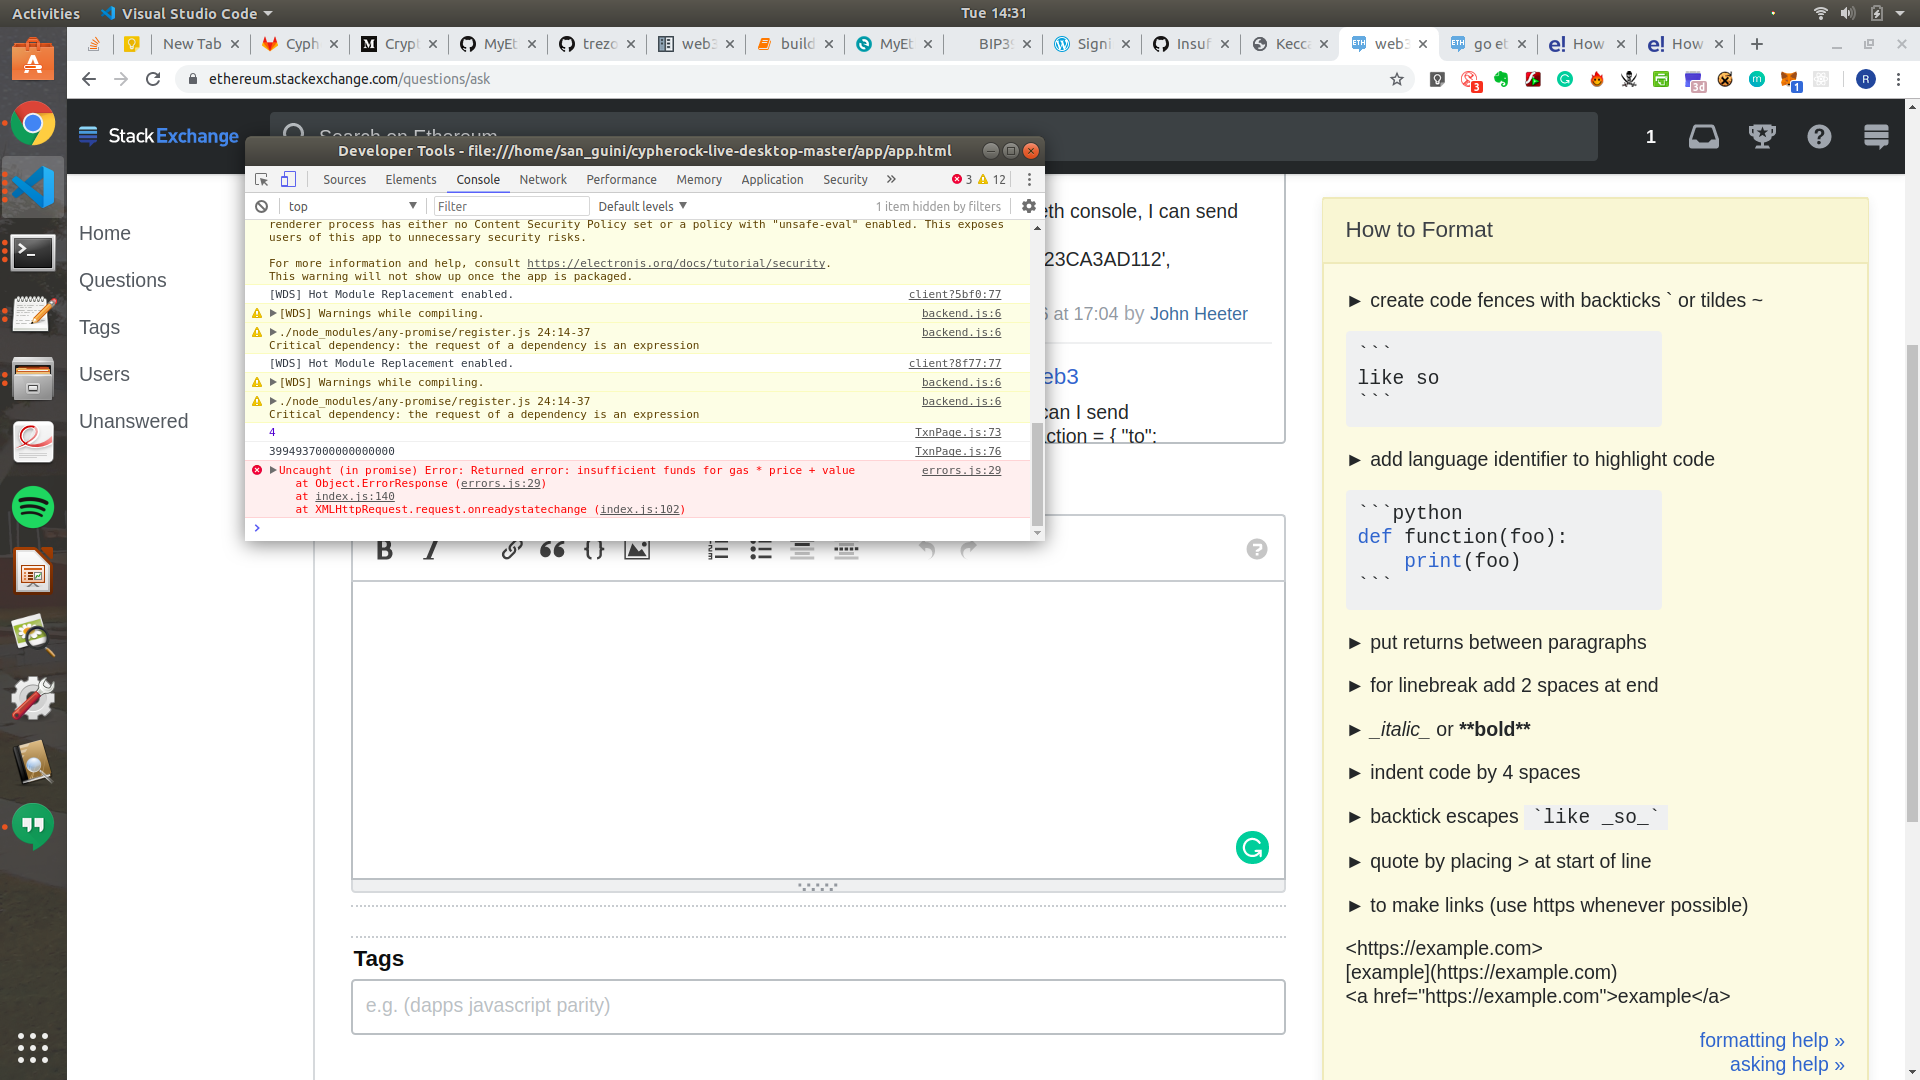Open 'formatting help »' link
The width and height of the screenshot is (1920, 1080).
coord(1772,1040)
